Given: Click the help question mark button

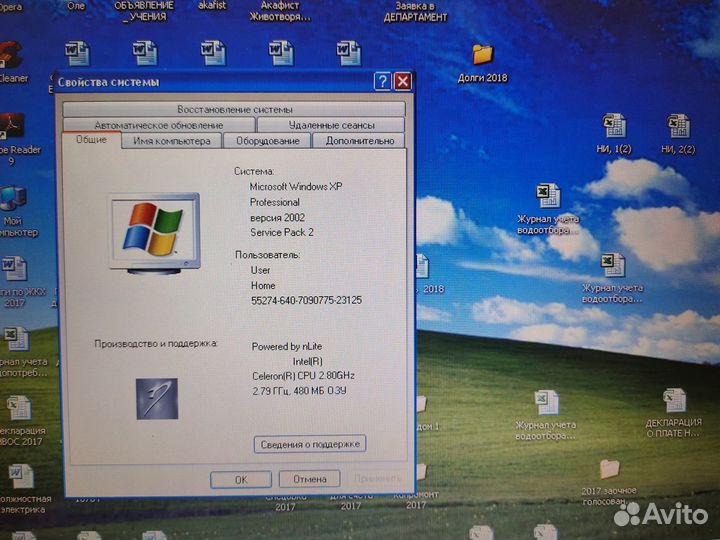Looking at the screenshot, I should tap(382, 82).
